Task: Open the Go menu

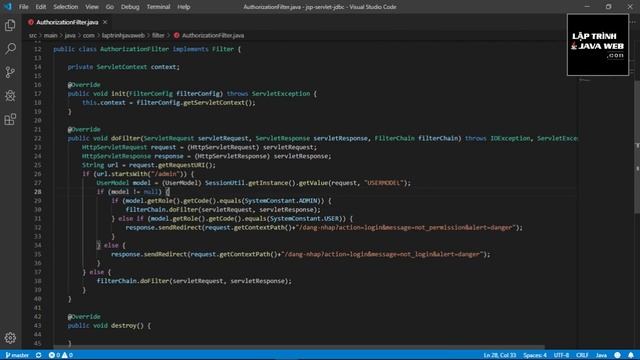Action: pyautogui.click(x=109, y=7)
